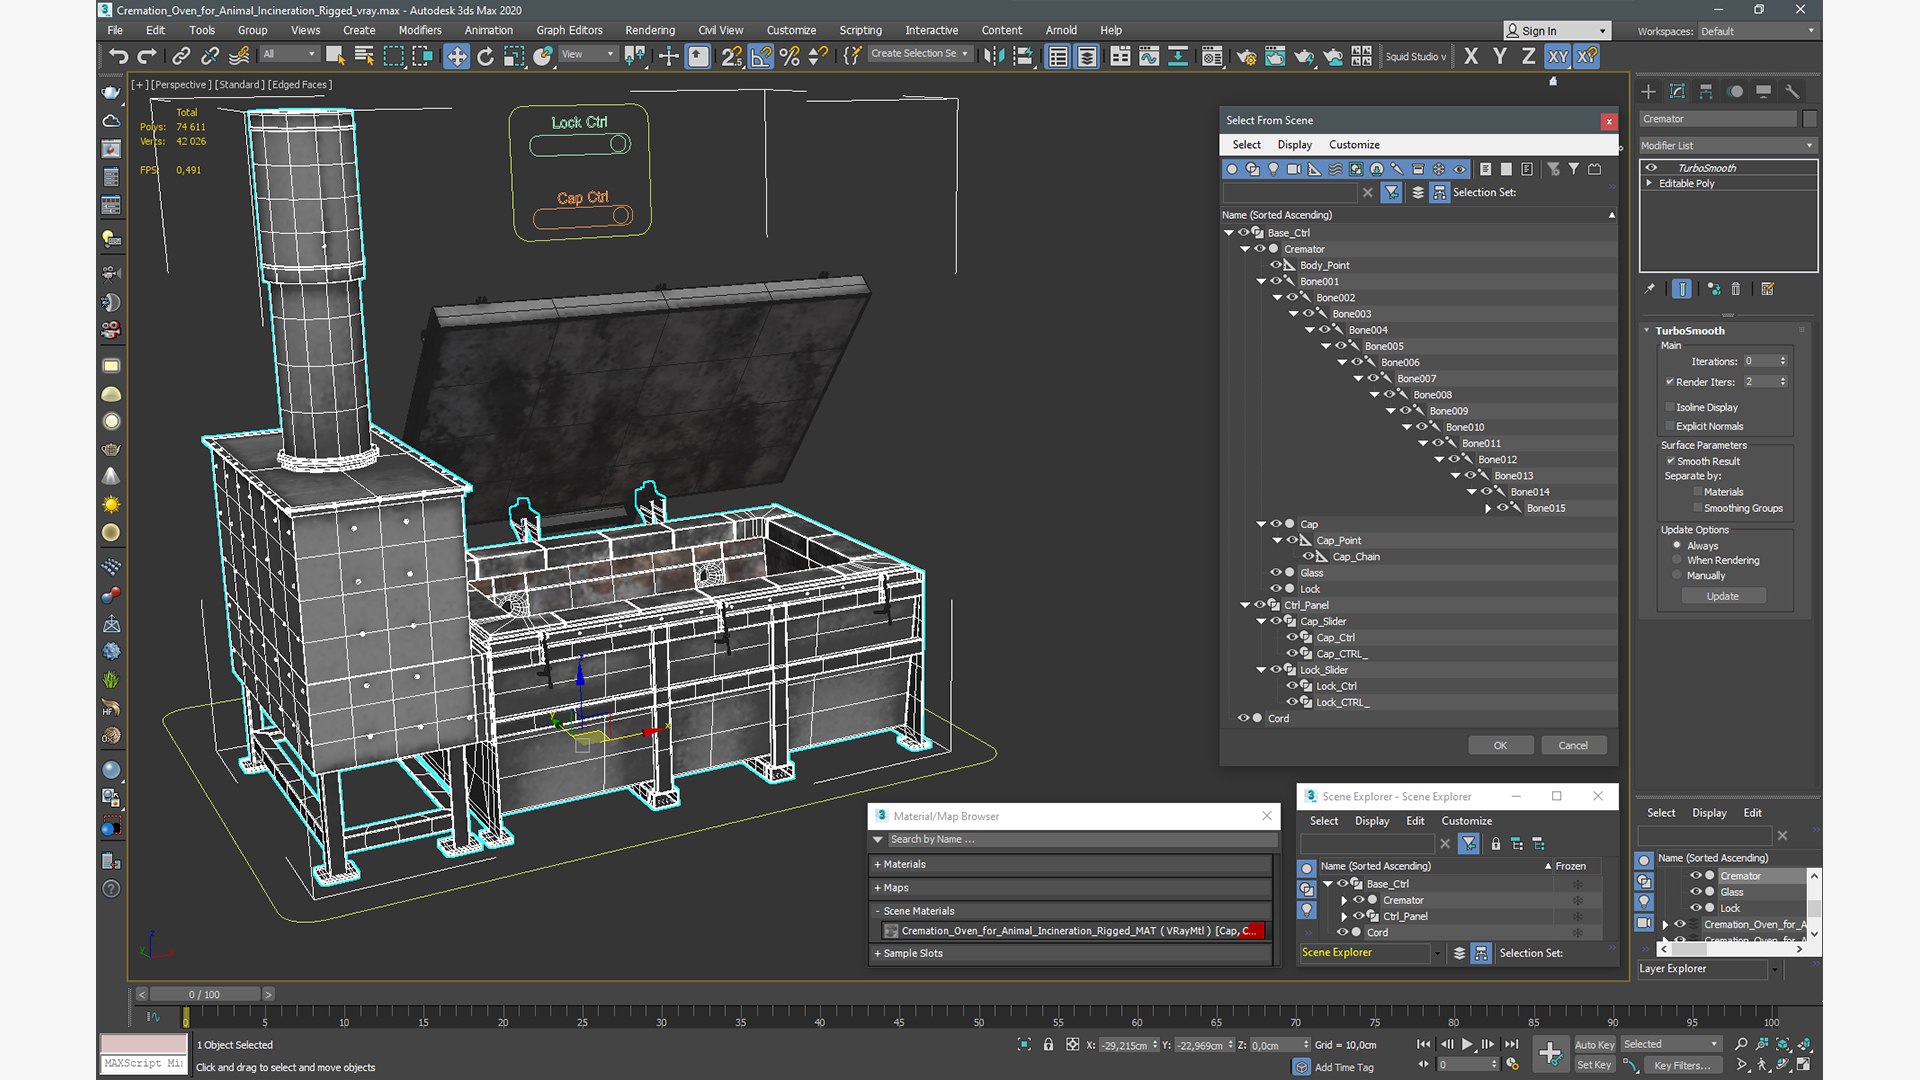Toggle the Percent Snap icon
The image size is (1920, 1080).
[789, 56]
